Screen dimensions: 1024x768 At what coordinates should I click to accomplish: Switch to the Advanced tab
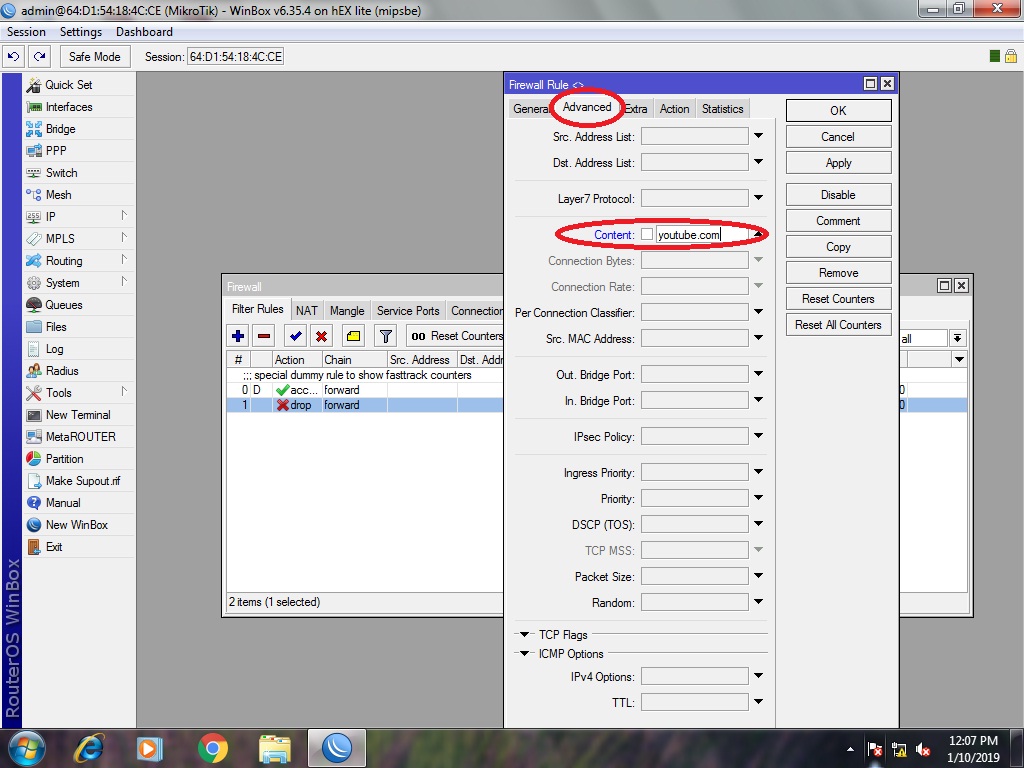(586, 107)
